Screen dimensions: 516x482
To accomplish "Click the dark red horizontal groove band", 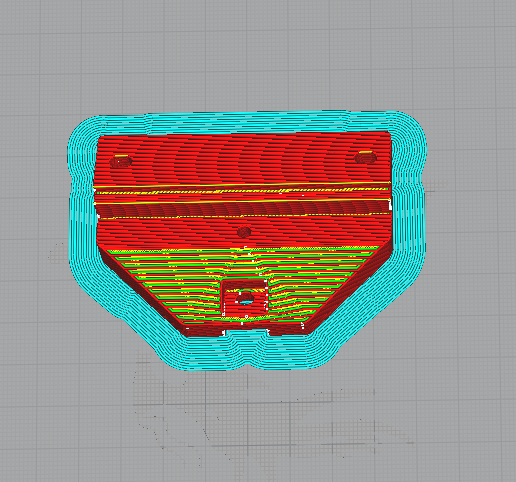I will click(243, 210).
